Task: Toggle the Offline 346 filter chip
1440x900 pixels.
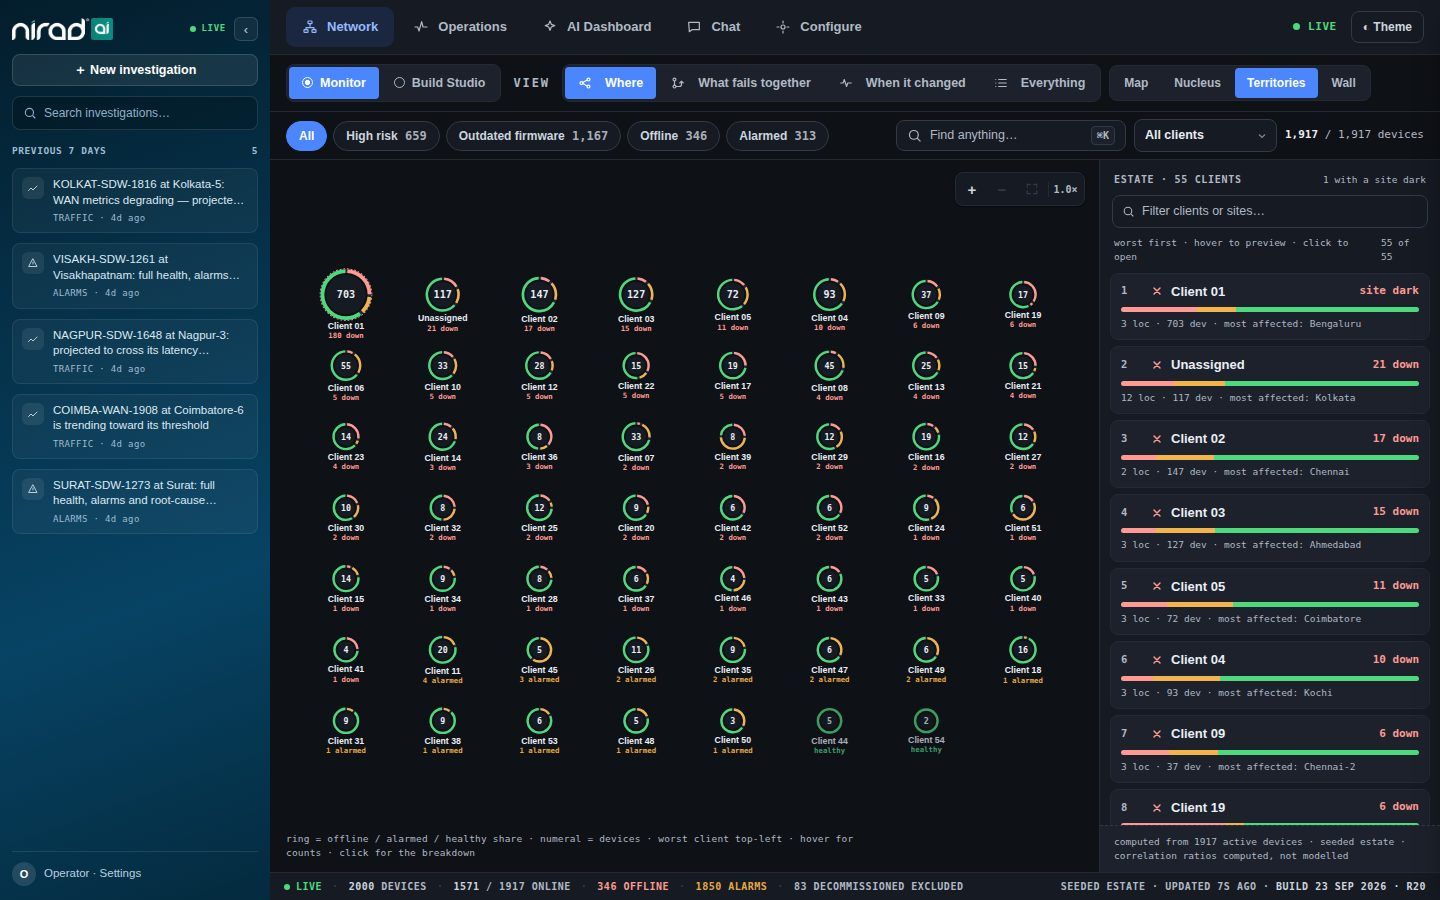Action: pyautogui.click(x=673, y=136)
